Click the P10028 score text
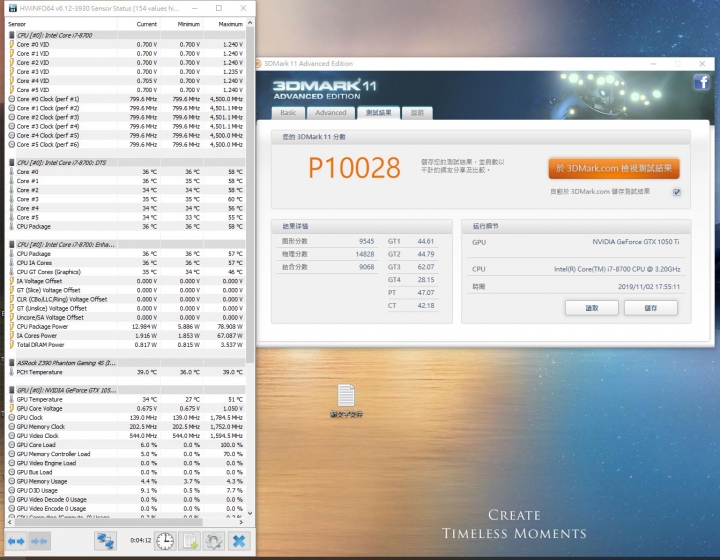Viewport: 720px width, 560px height. point(354,168)
